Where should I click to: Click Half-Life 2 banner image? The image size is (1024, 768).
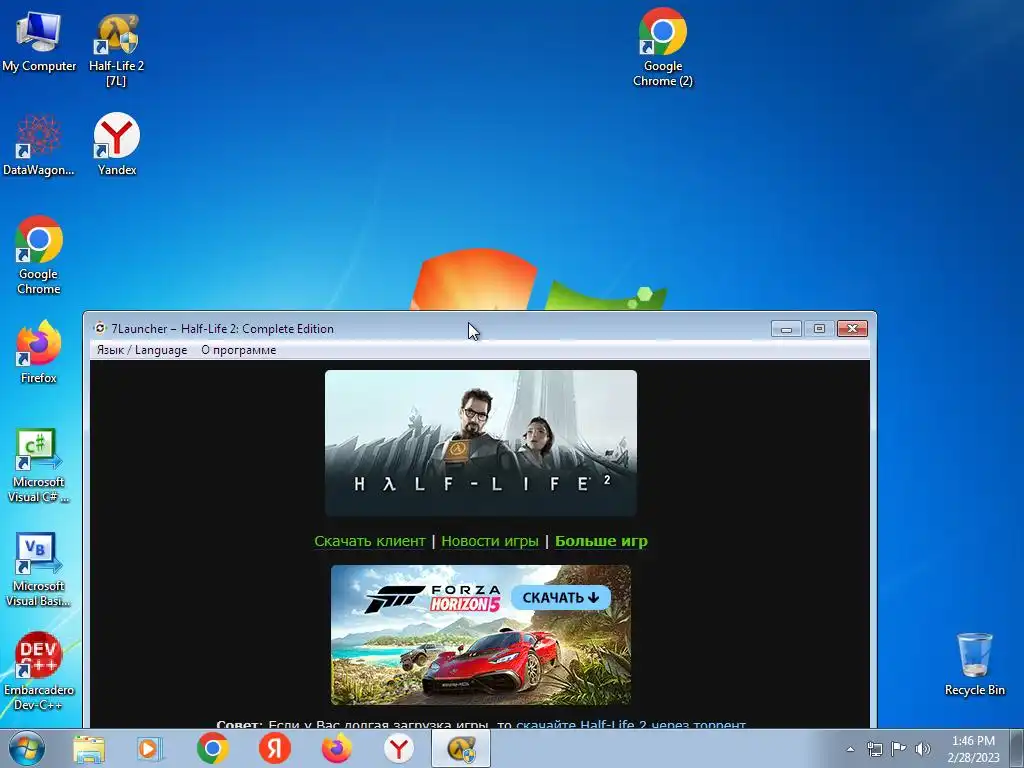pyautogui.click(x=481, y=443)
